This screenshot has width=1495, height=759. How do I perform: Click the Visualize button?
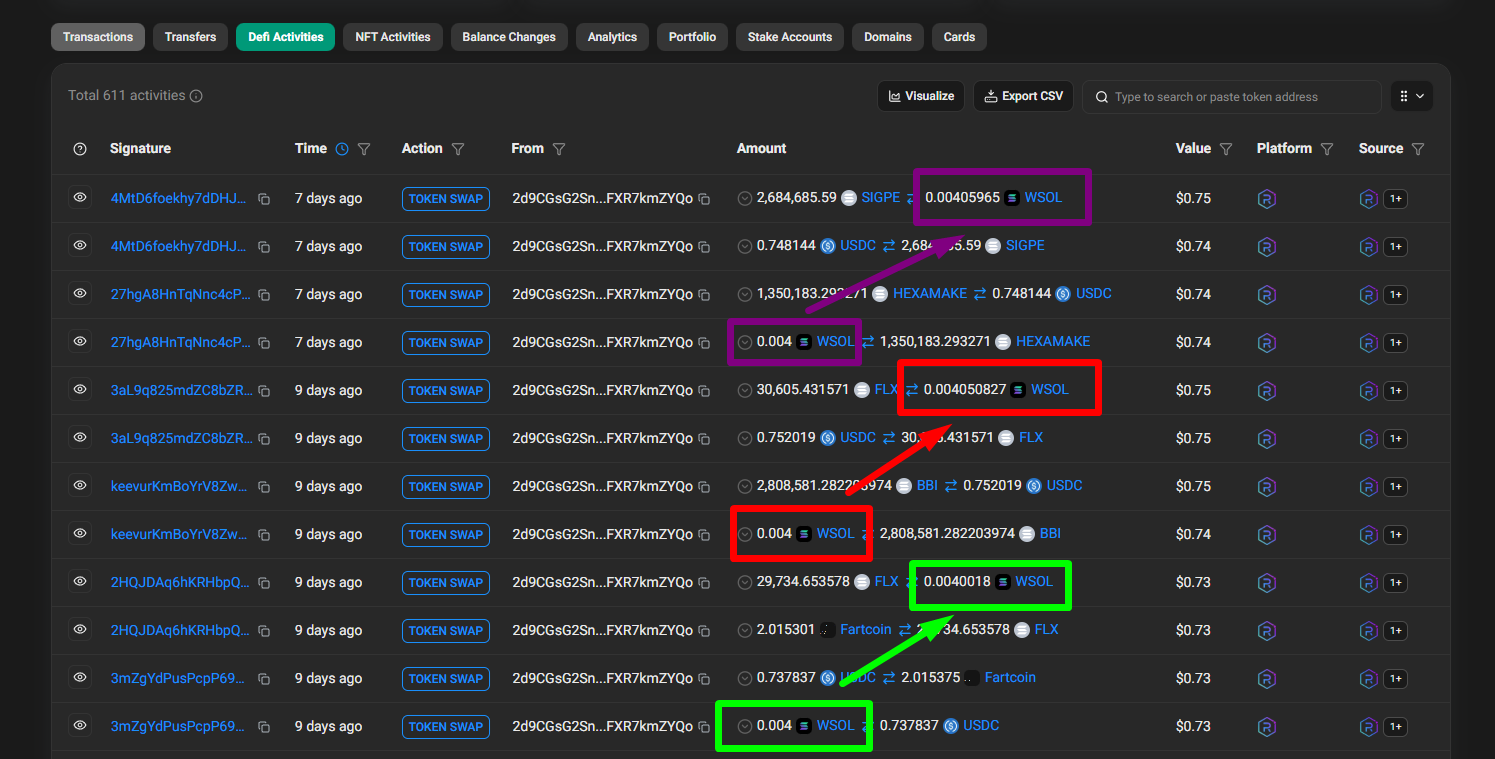(x=920, y=96)
